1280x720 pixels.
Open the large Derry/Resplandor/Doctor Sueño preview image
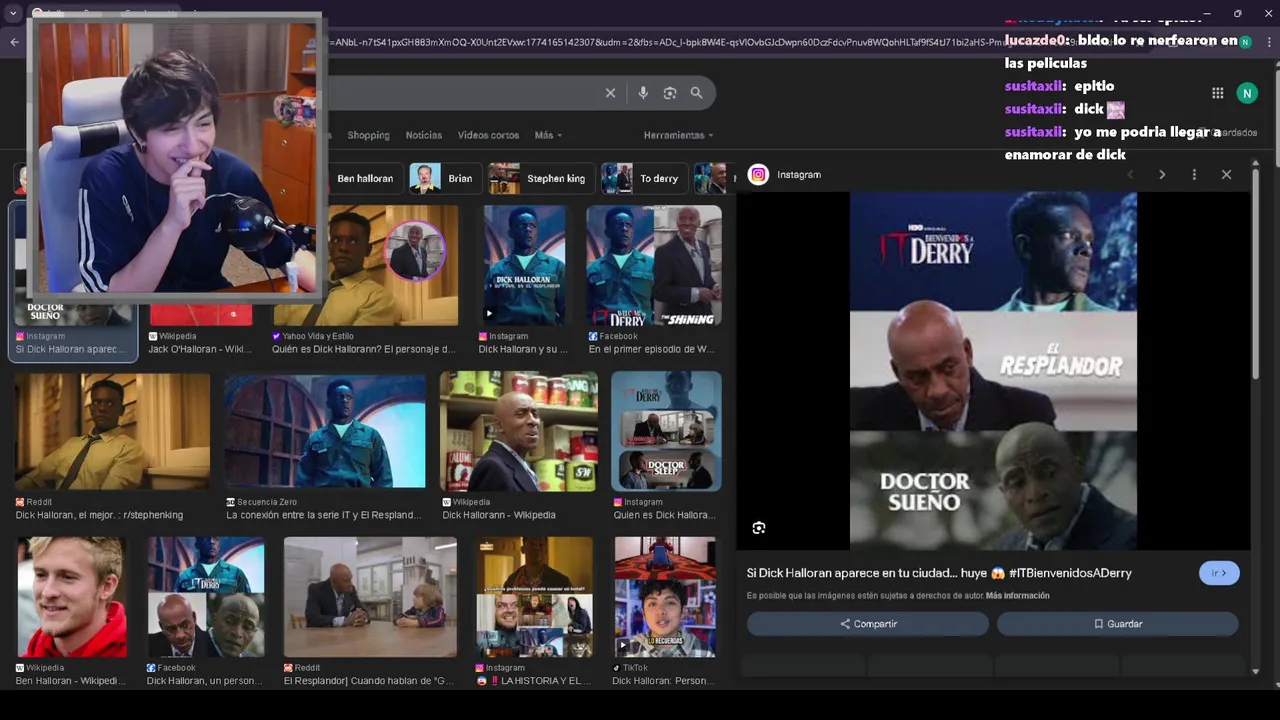pos(993,371)
